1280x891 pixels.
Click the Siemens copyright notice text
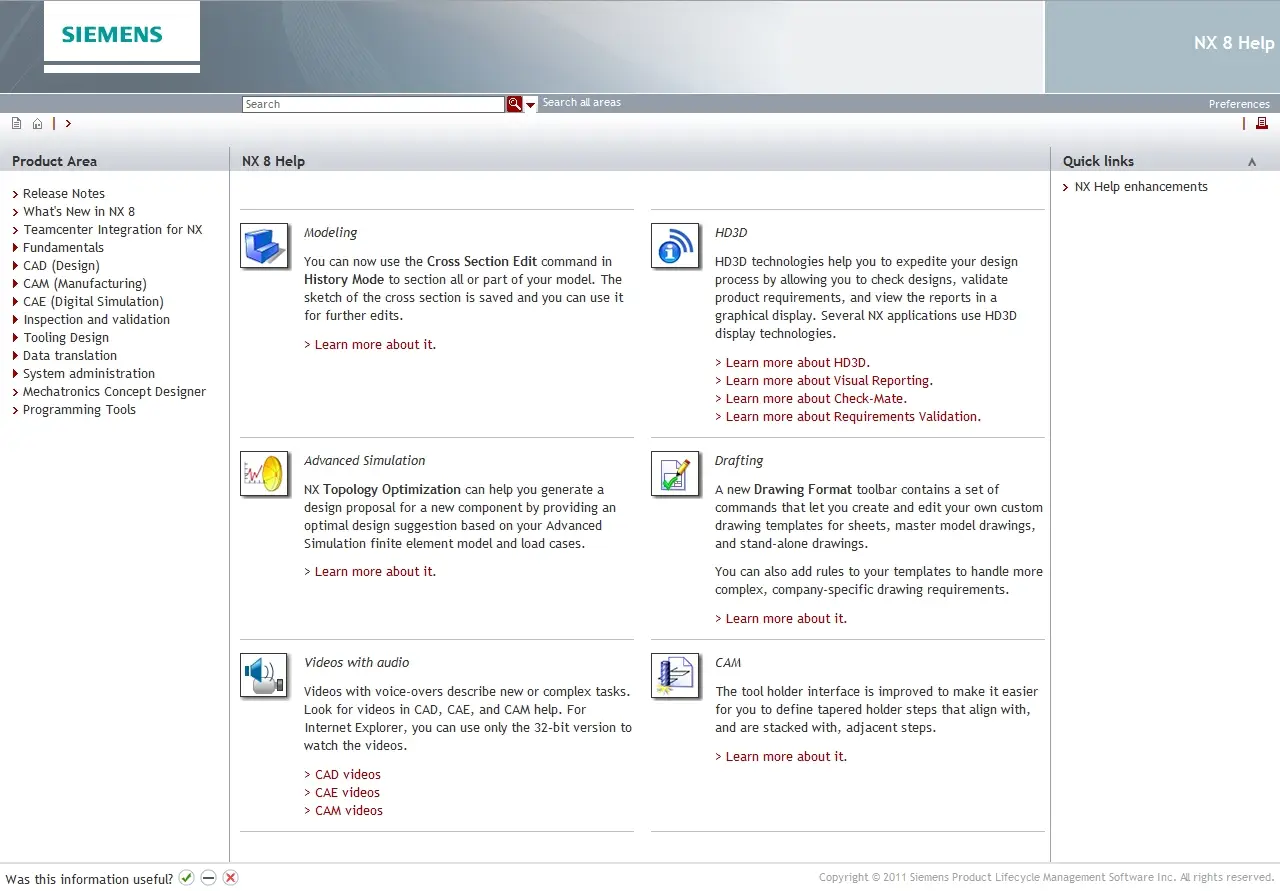[x=1046, y=877]
